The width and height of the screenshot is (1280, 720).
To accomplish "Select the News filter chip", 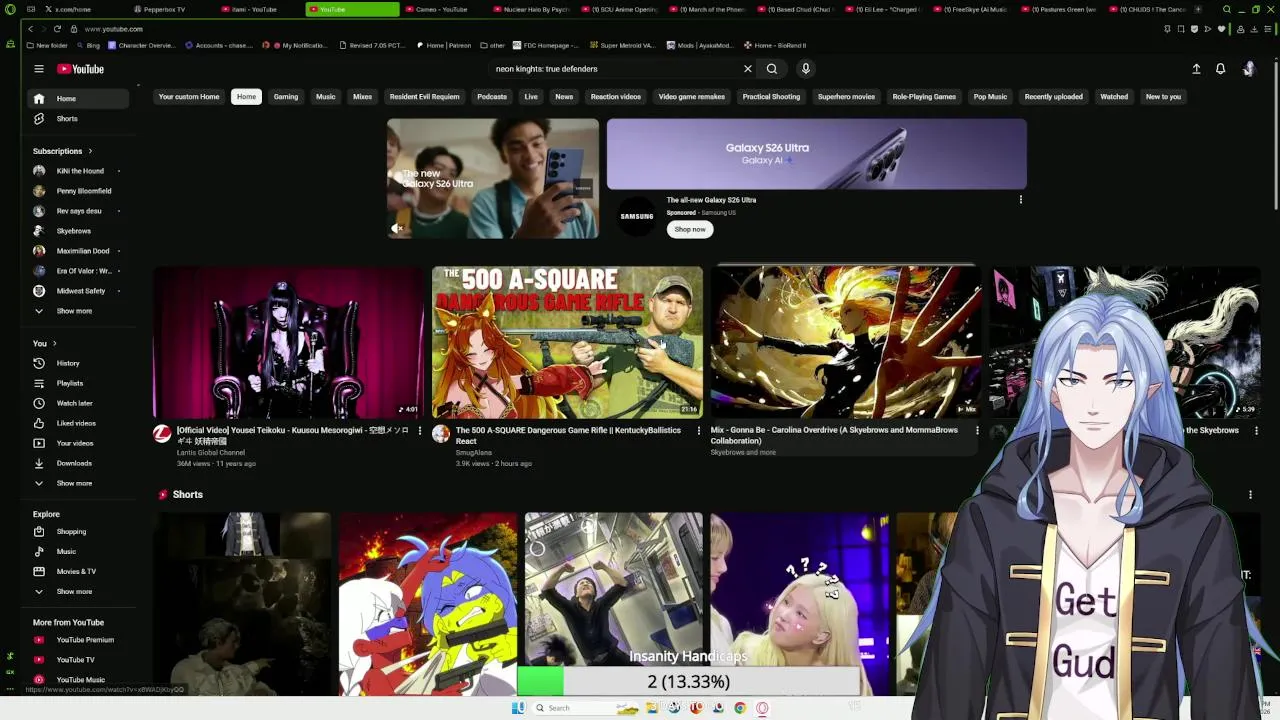I will pyautogui.click(x=564, y=97).
